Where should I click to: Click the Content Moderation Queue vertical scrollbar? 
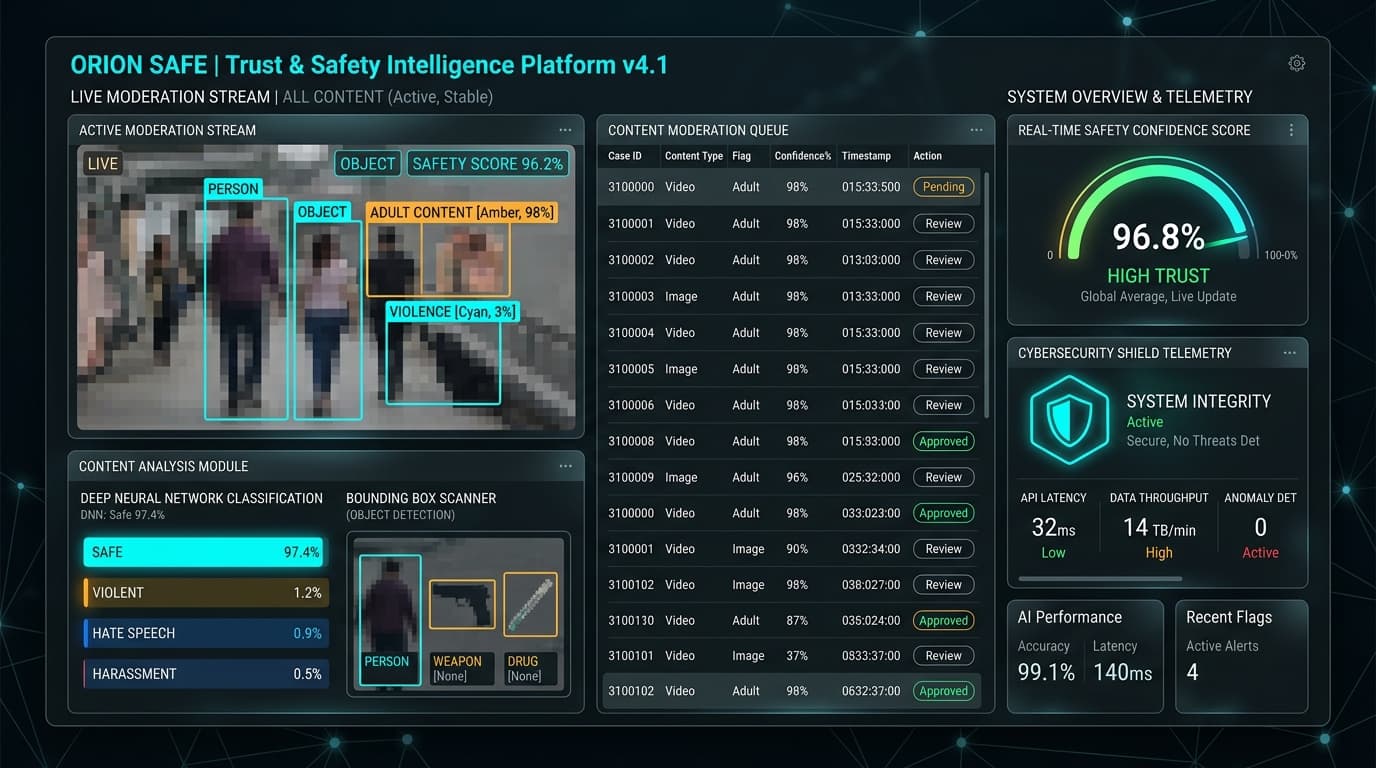click(x=987, y=295)
